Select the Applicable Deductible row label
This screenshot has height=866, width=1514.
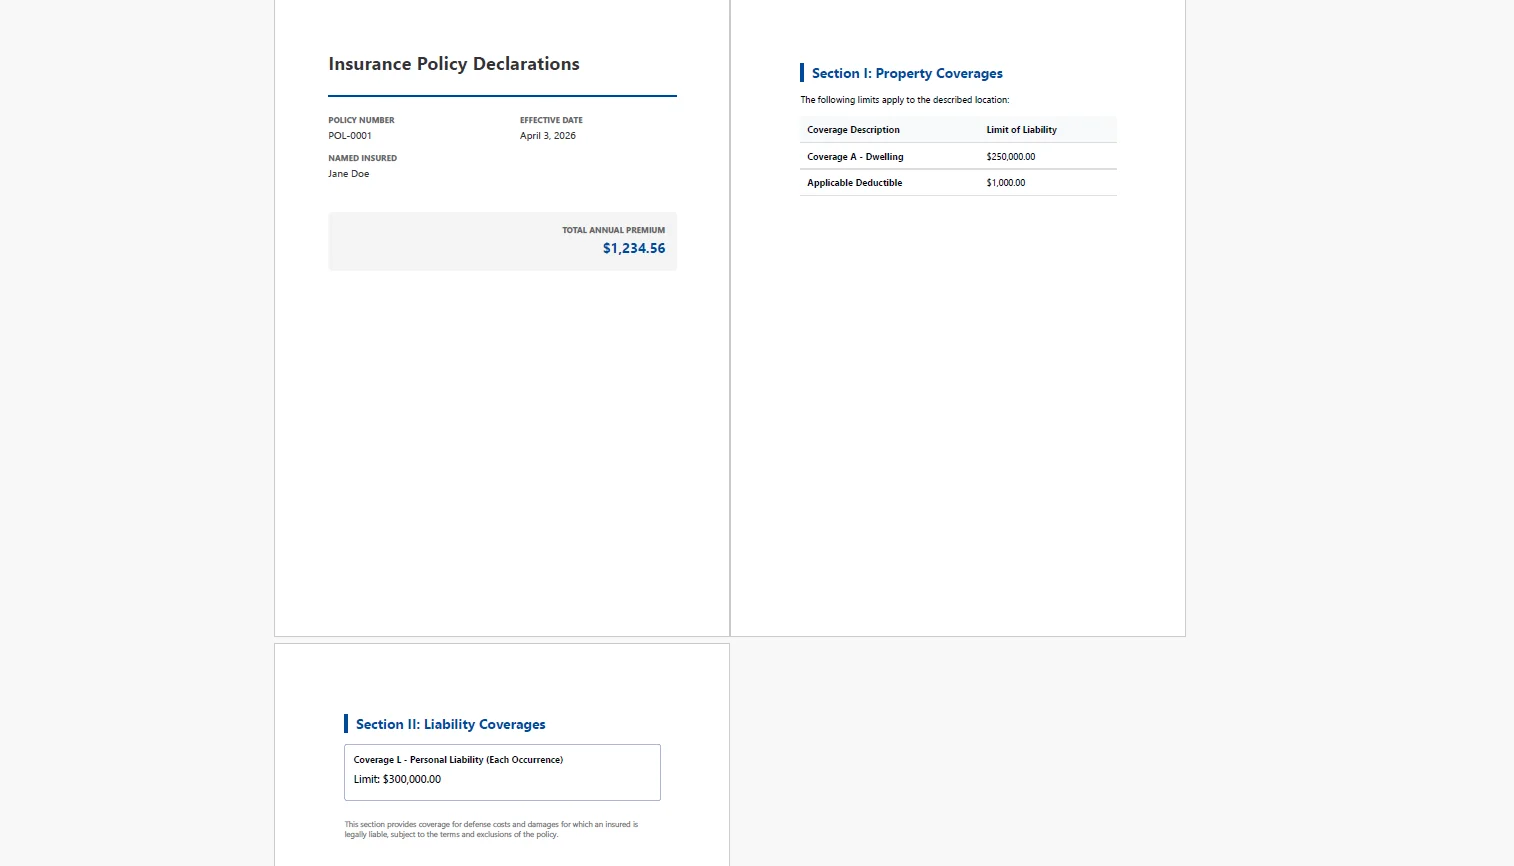tap(854, 183)
